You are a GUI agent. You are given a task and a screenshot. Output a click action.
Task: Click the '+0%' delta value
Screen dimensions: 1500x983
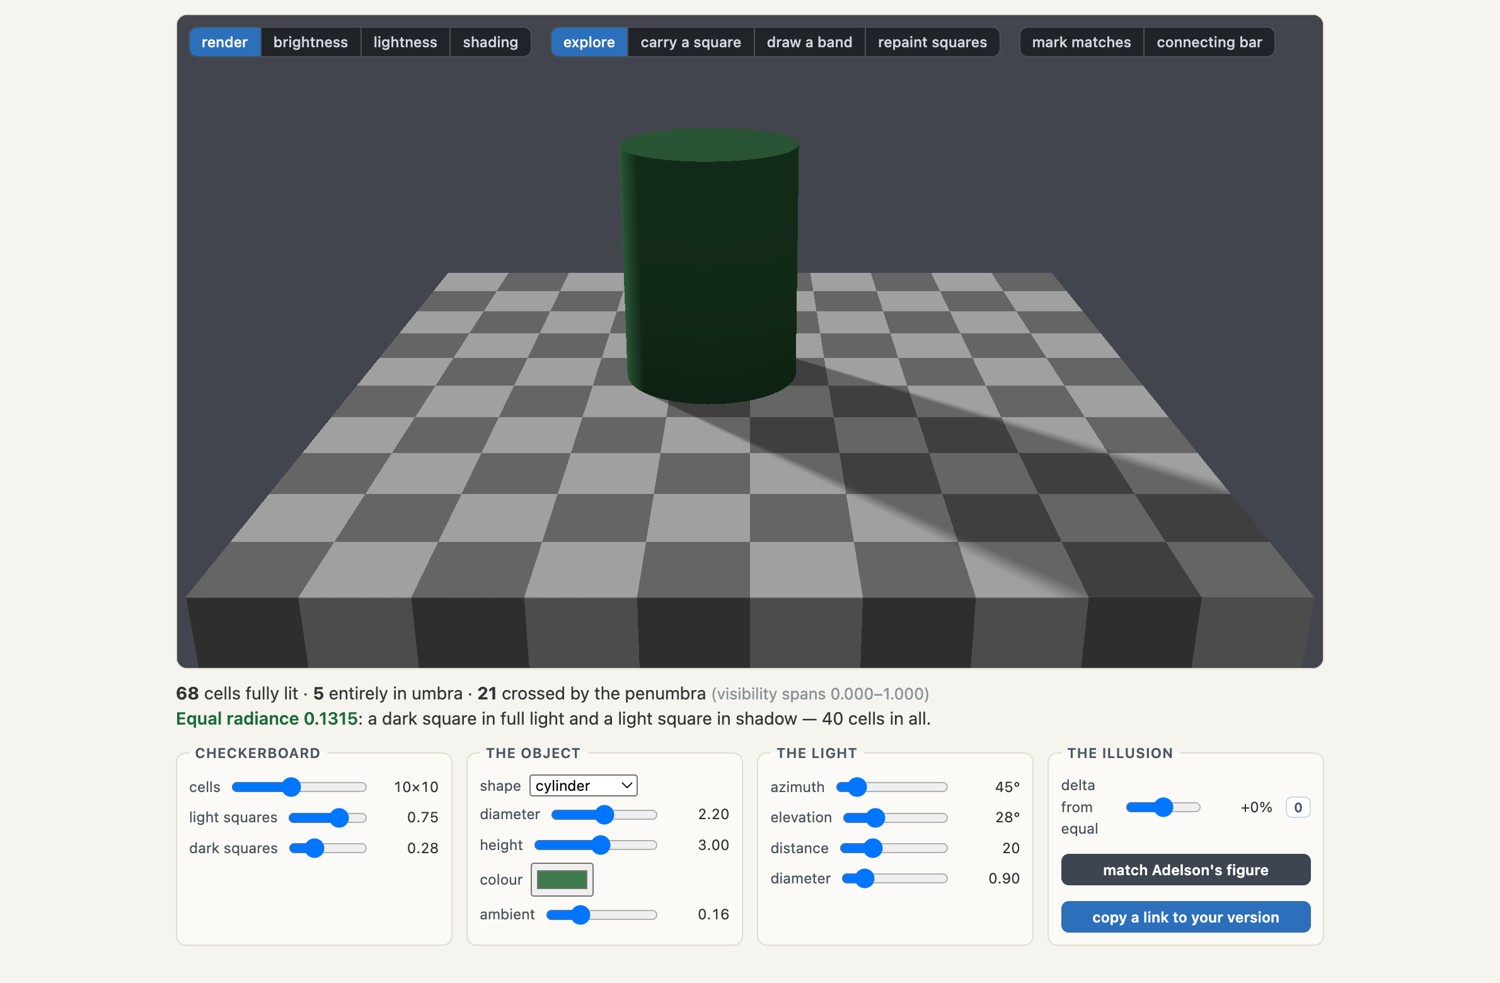pos(1256,807)
